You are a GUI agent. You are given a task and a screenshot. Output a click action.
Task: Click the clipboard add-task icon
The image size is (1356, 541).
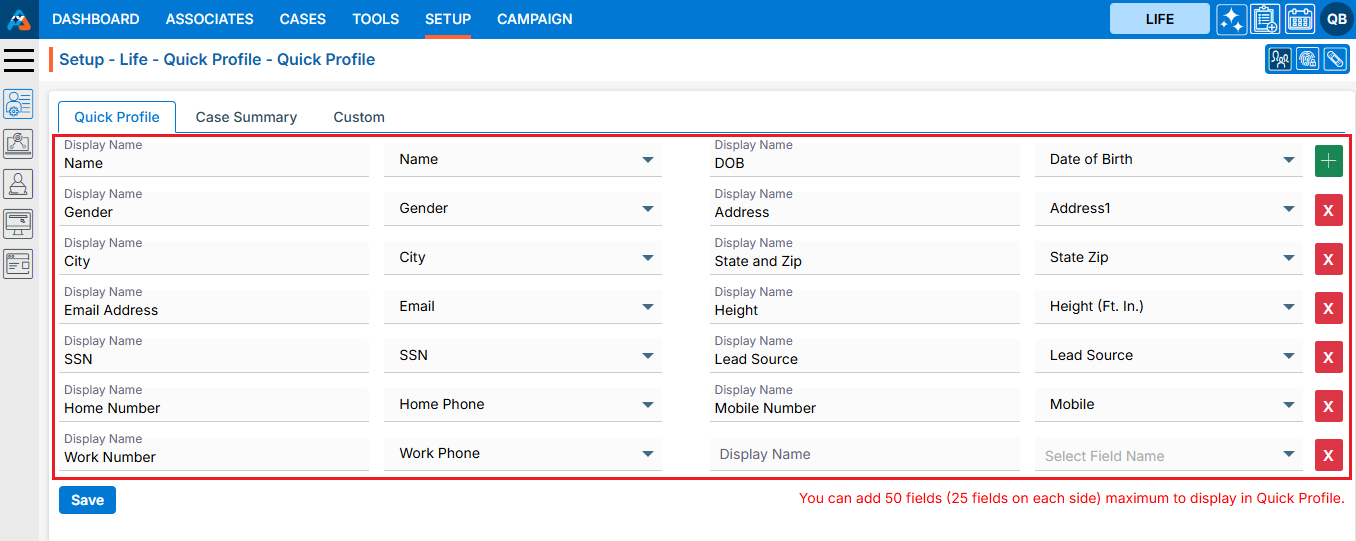(1265, 19)
